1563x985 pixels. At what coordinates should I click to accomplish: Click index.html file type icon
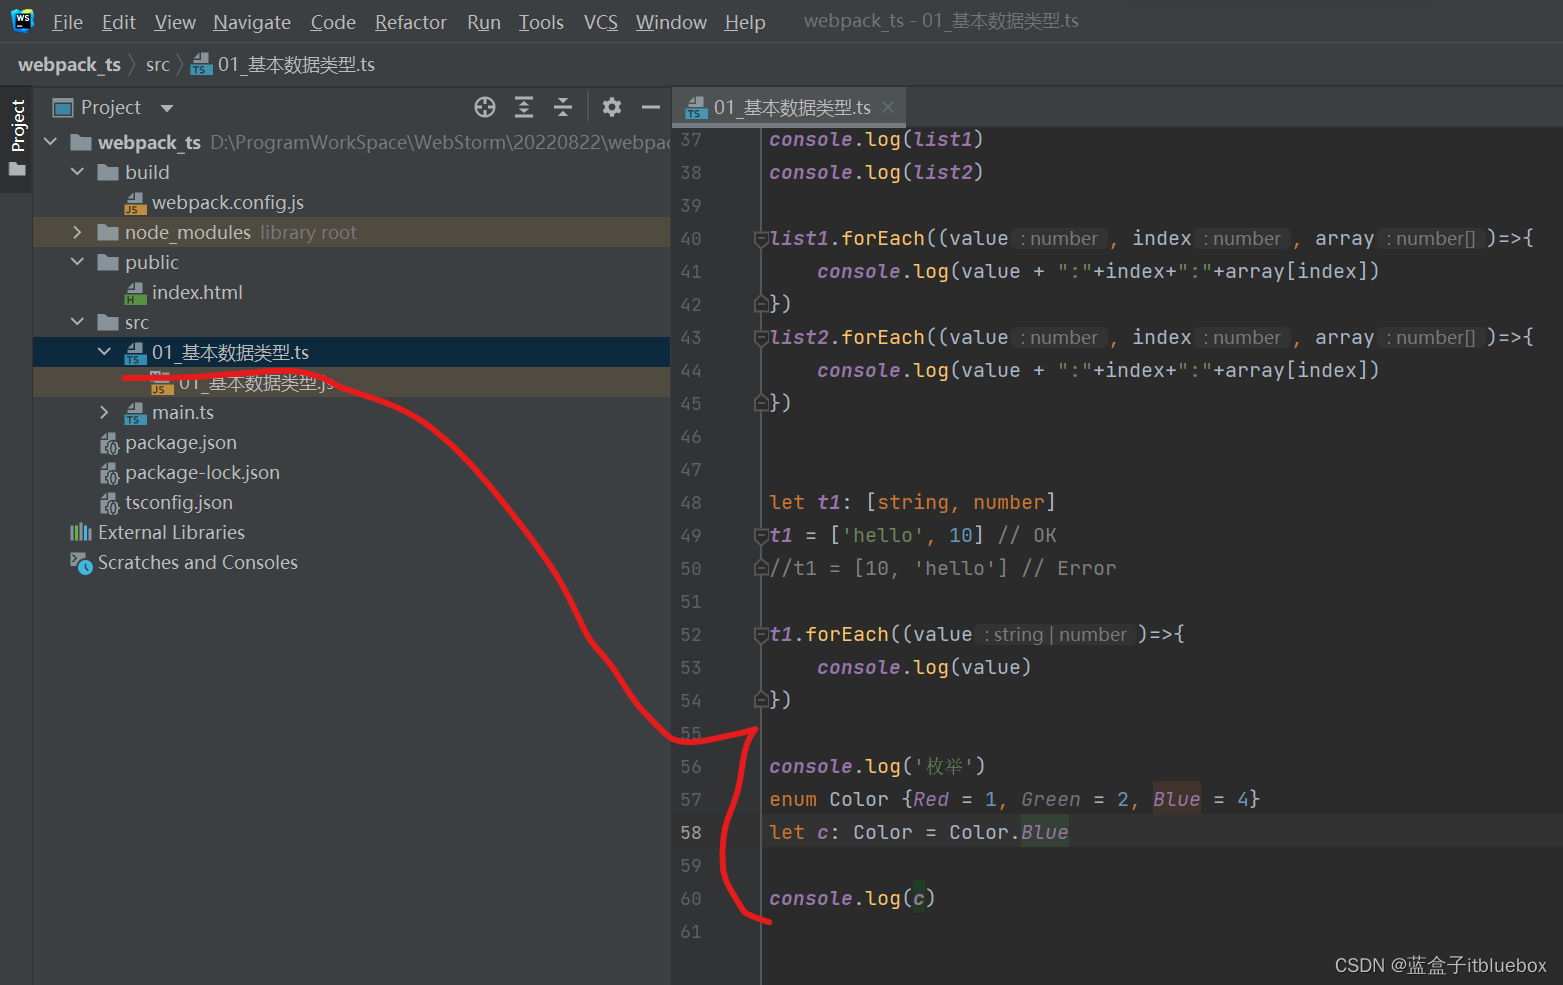click(135, 293)
